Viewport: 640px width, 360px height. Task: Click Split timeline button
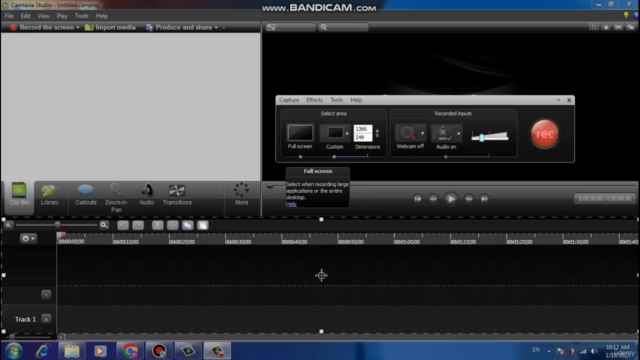point(173,225)
